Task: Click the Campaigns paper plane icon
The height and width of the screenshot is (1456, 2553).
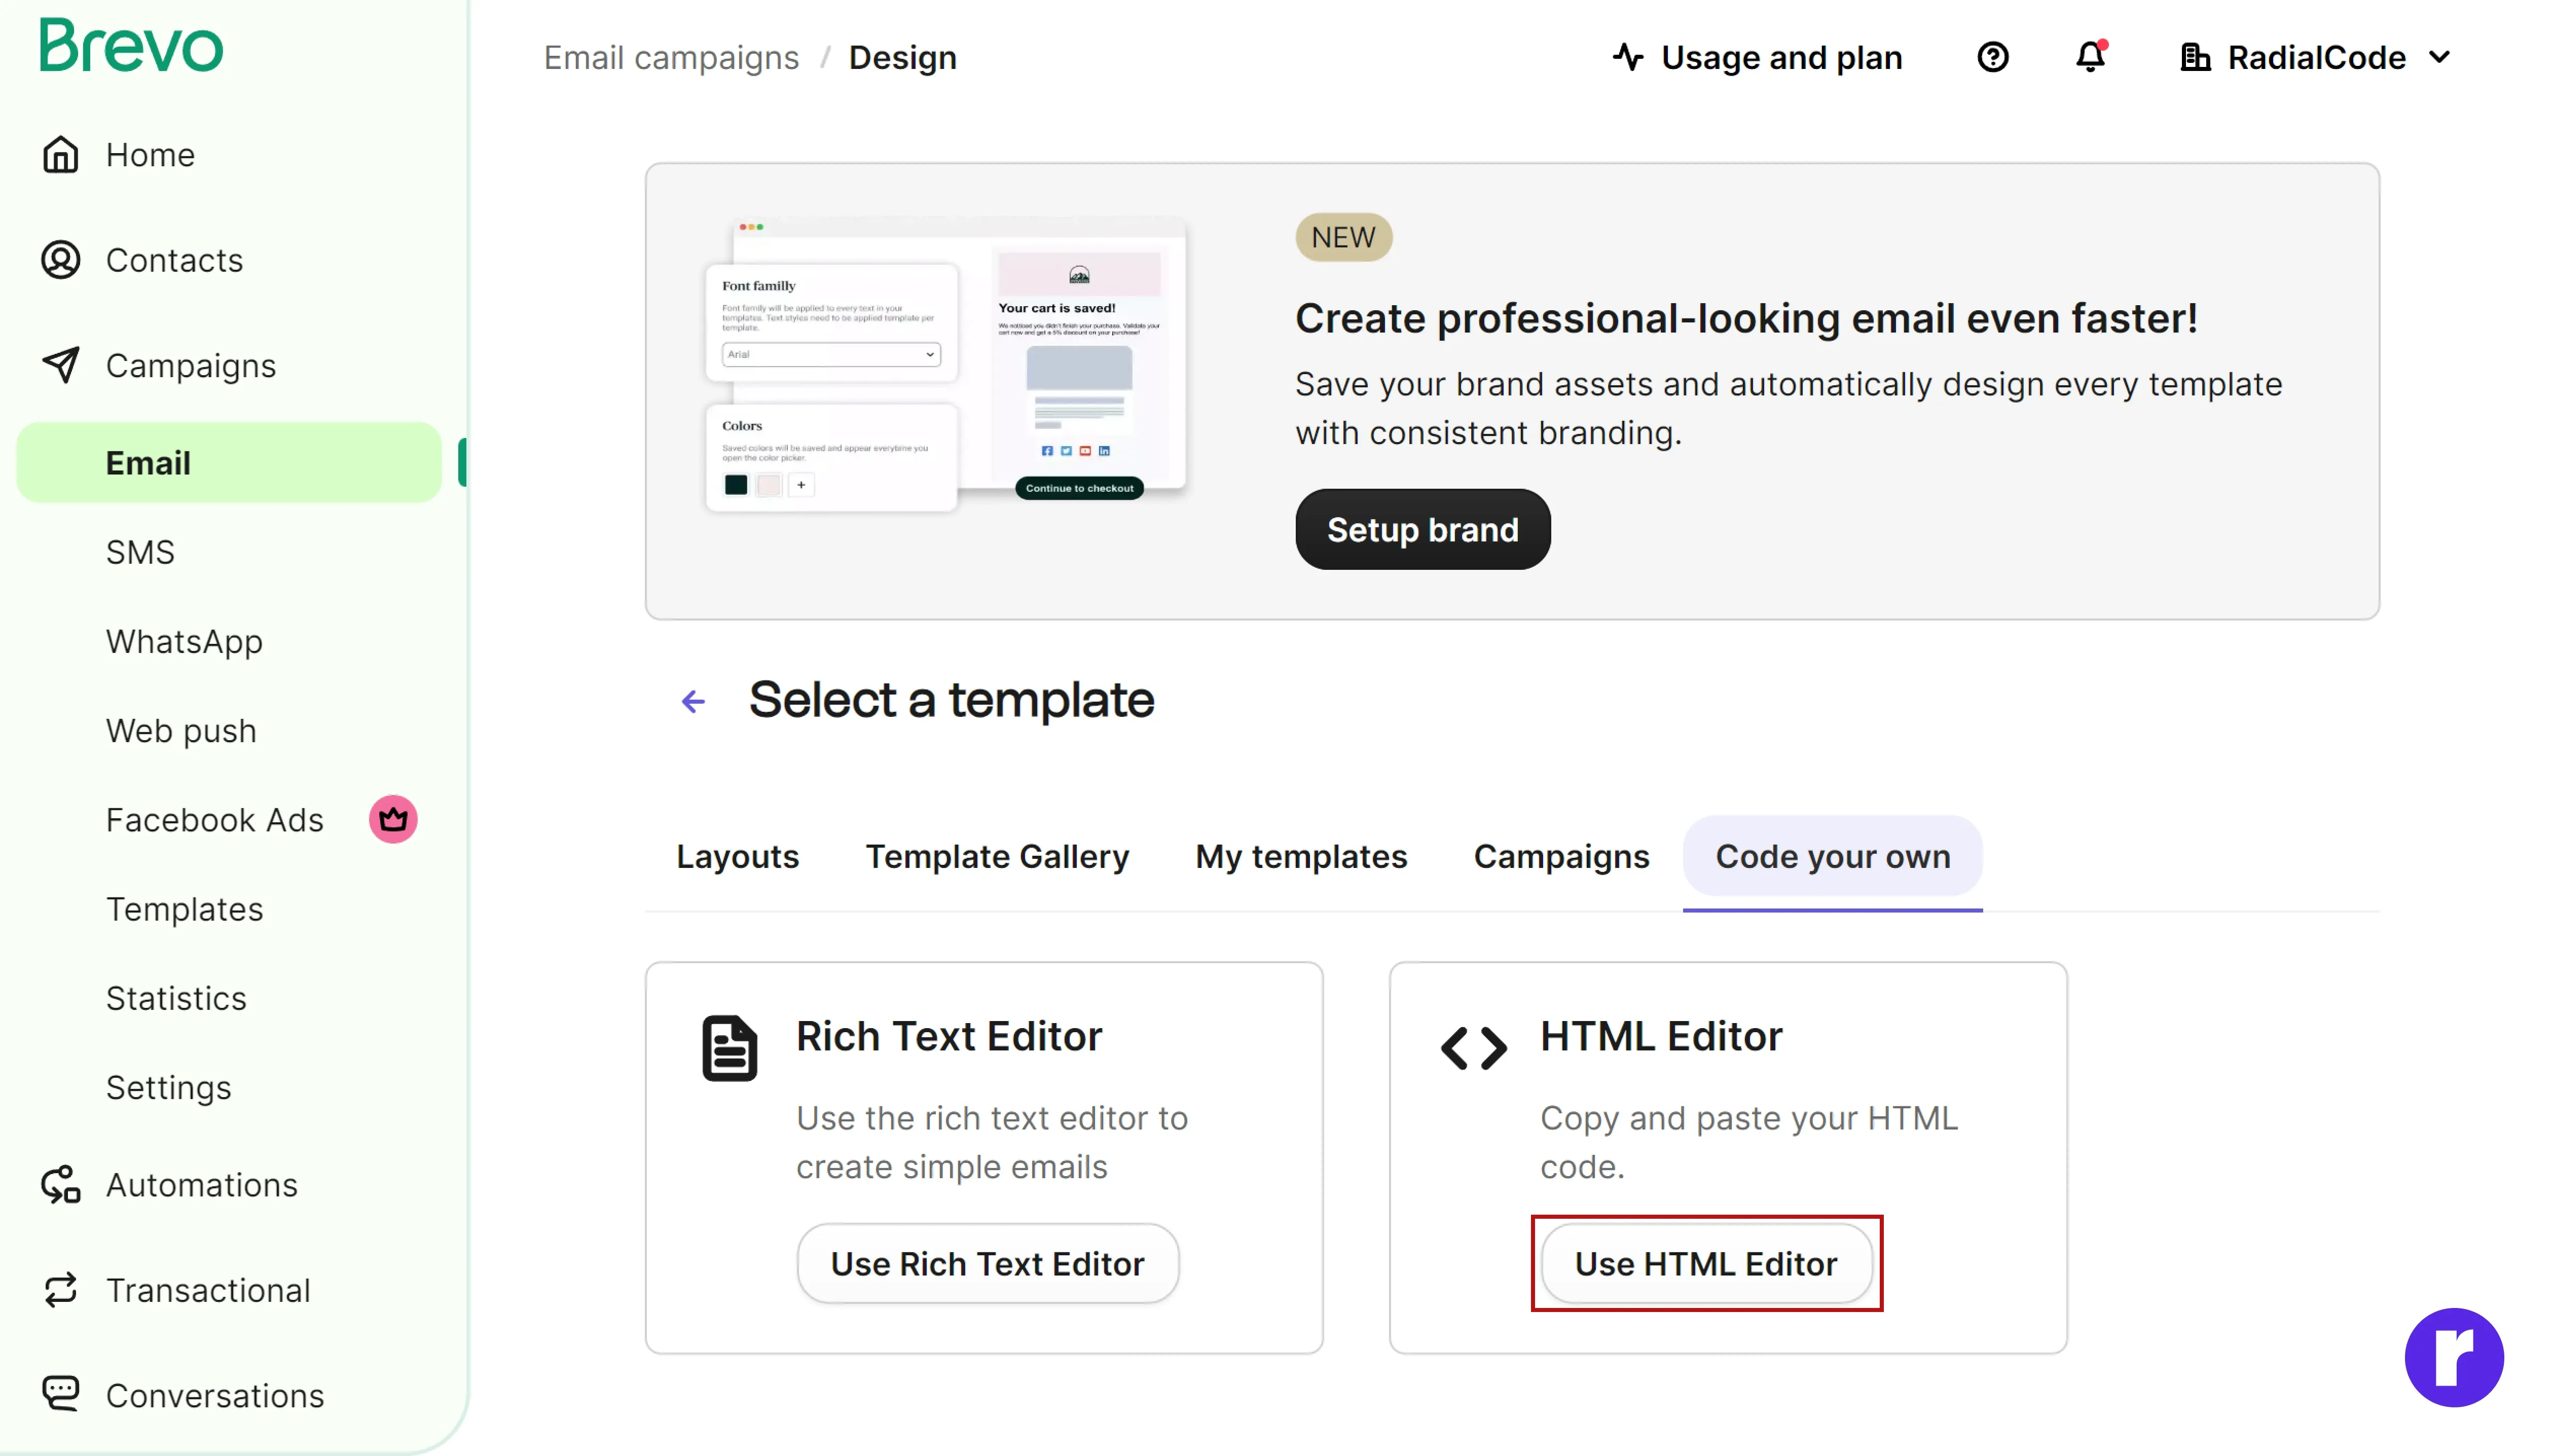Action: [x=61, y=365]
